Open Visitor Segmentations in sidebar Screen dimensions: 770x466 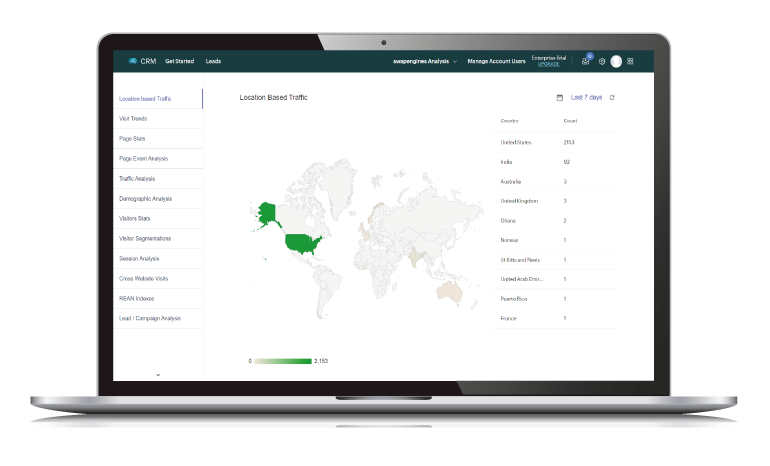pyautogui.click(x=158, y=239)
